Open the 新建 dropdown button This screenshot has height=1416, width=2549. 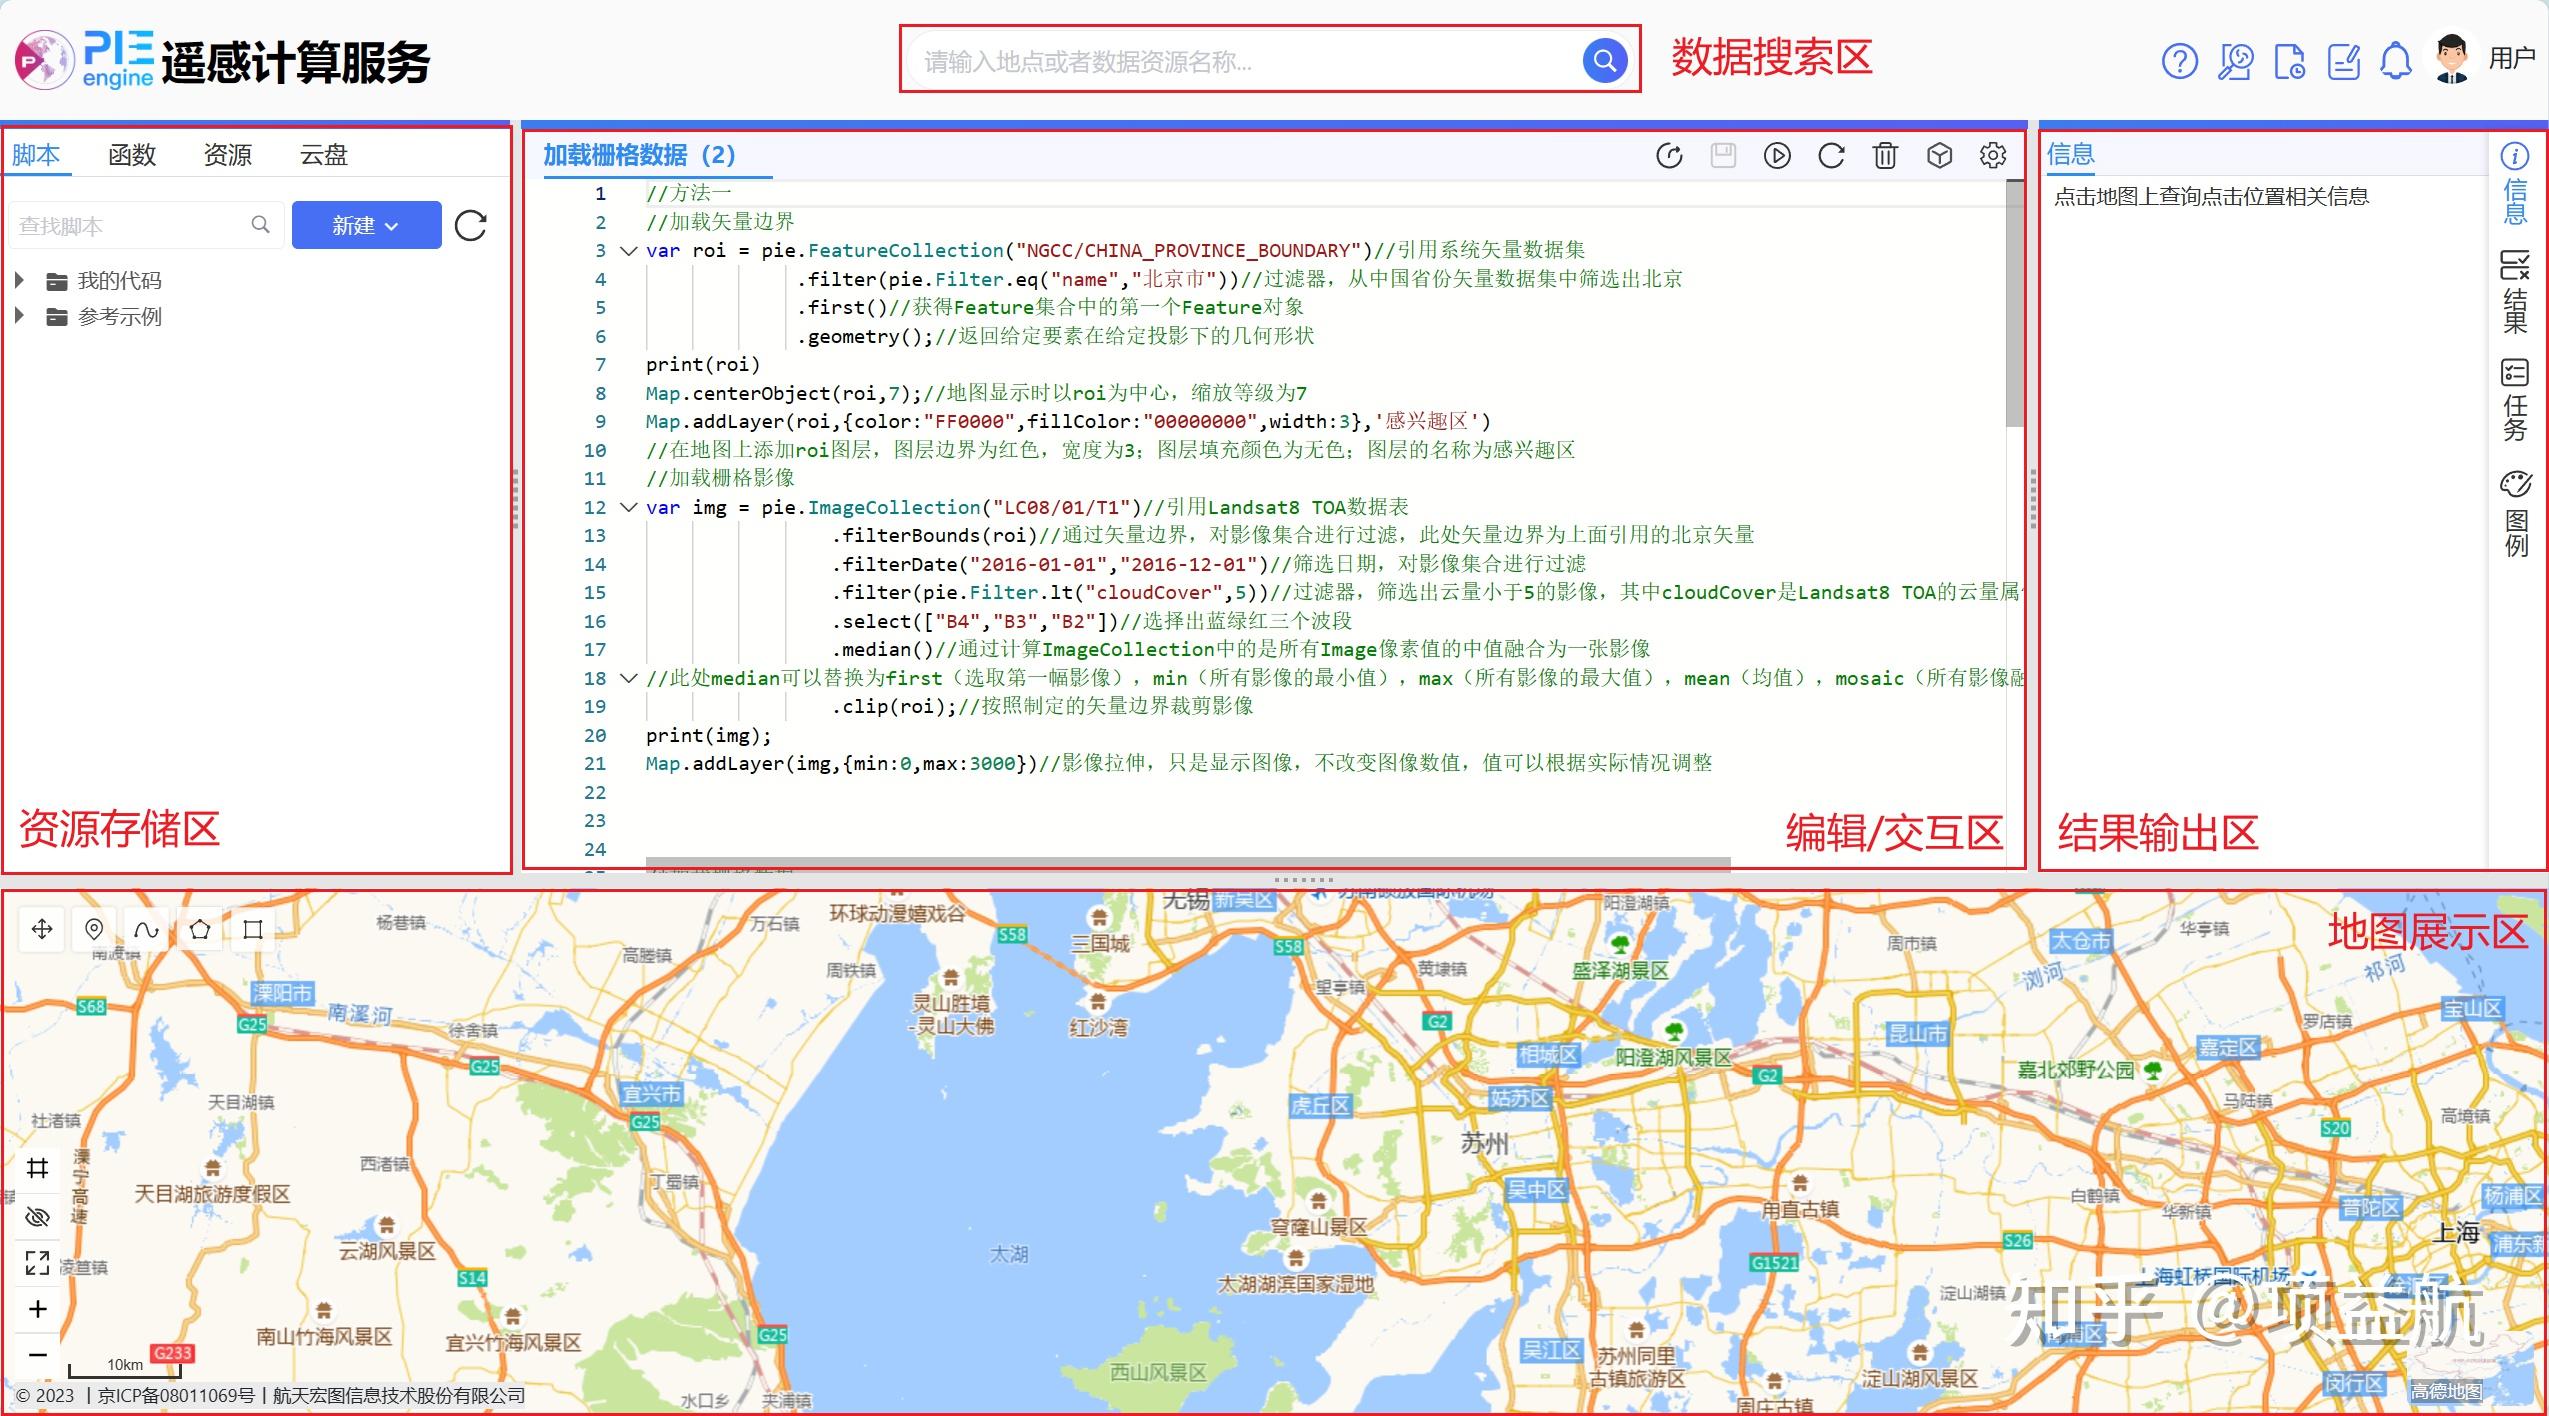pyautogui.click(x=366, y=225)
